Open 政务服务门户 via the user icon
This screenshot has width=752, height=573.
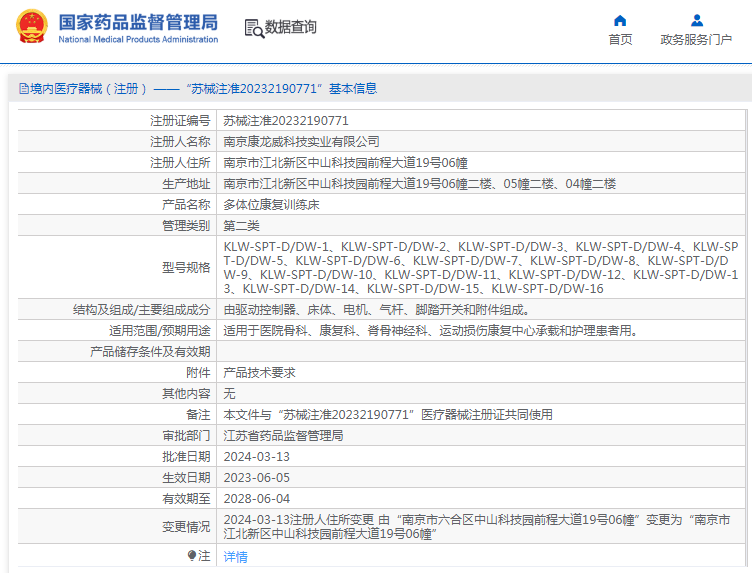[x=696, y=21]
